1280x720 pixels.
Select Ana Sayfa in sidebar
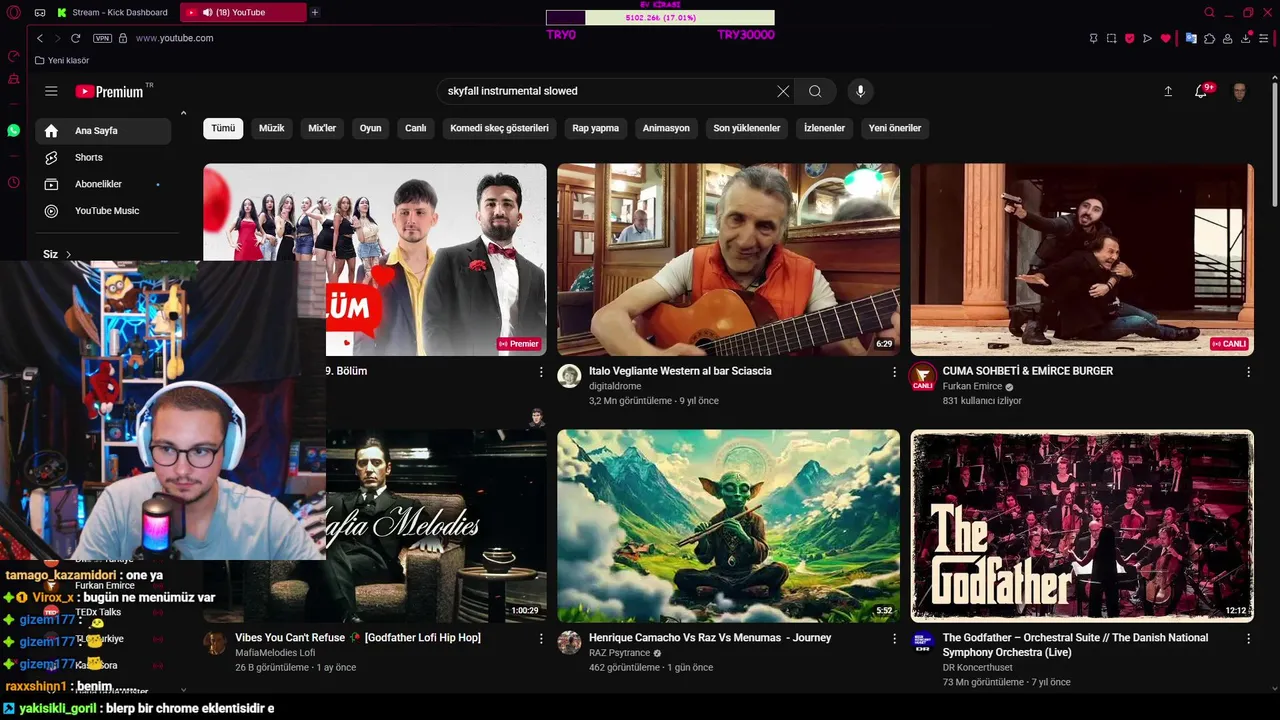click(103, 131)
